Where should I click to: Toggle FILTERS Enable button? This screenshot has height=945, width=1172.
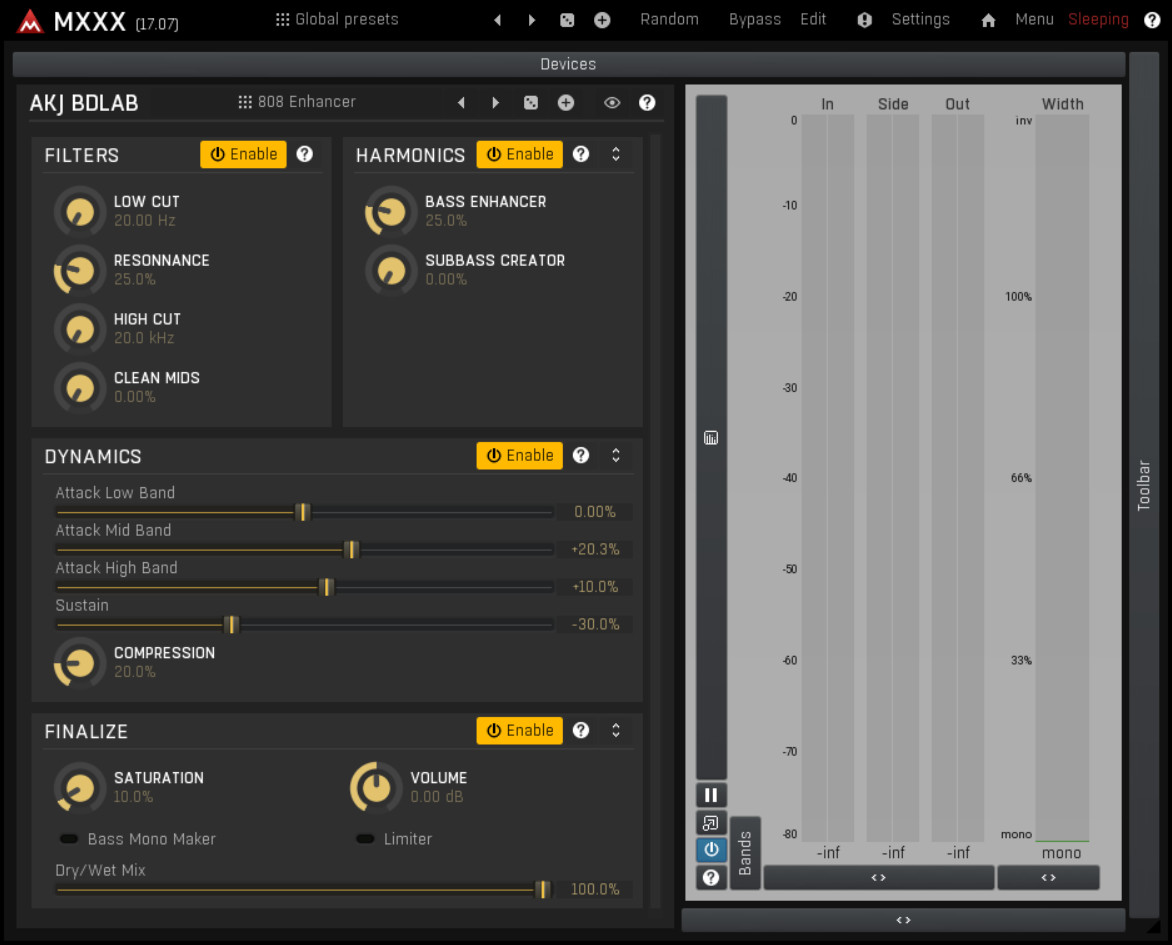[243, 154]
